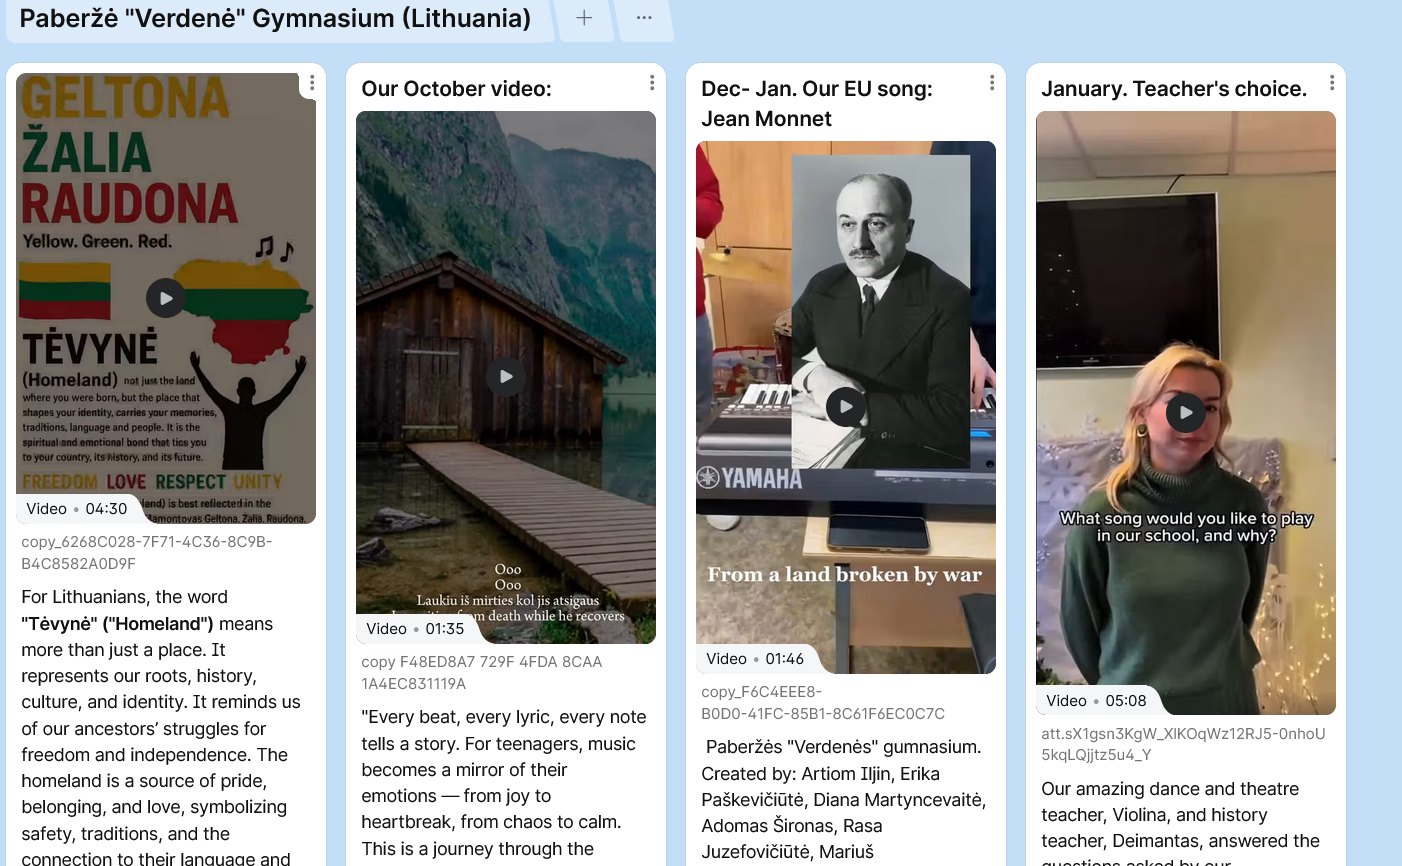Viewport: 1402px width, 866px height.
Task: Open three-dot menu on Teacher's choice post
Action: coord(1332,83)
